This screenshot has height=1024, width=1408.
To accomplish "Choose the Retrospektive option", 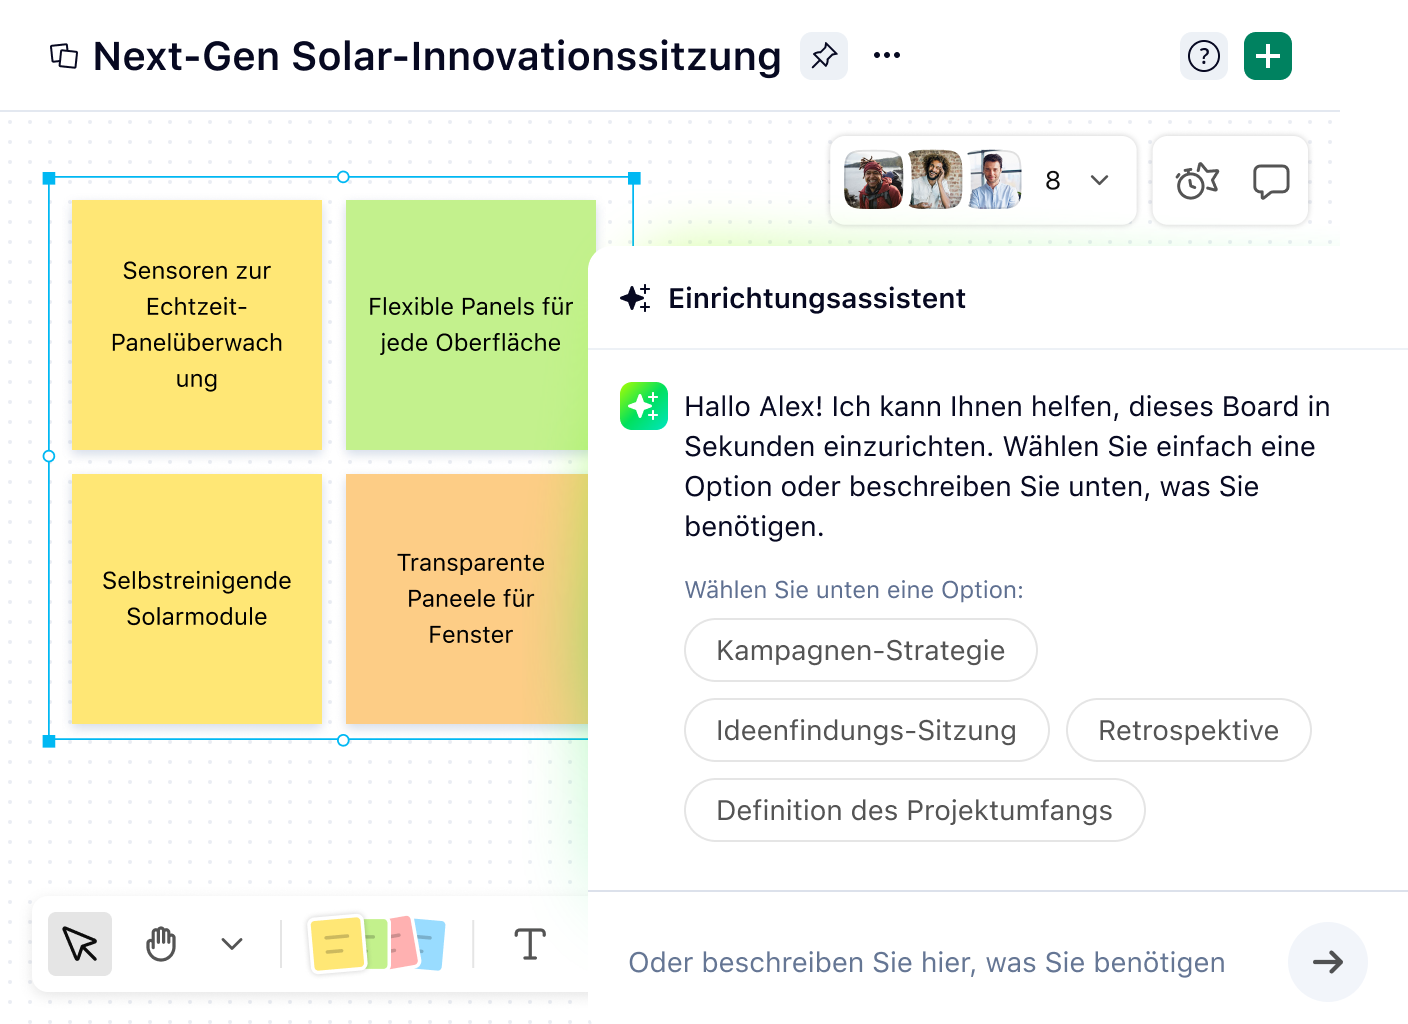I will (1188, 730).
